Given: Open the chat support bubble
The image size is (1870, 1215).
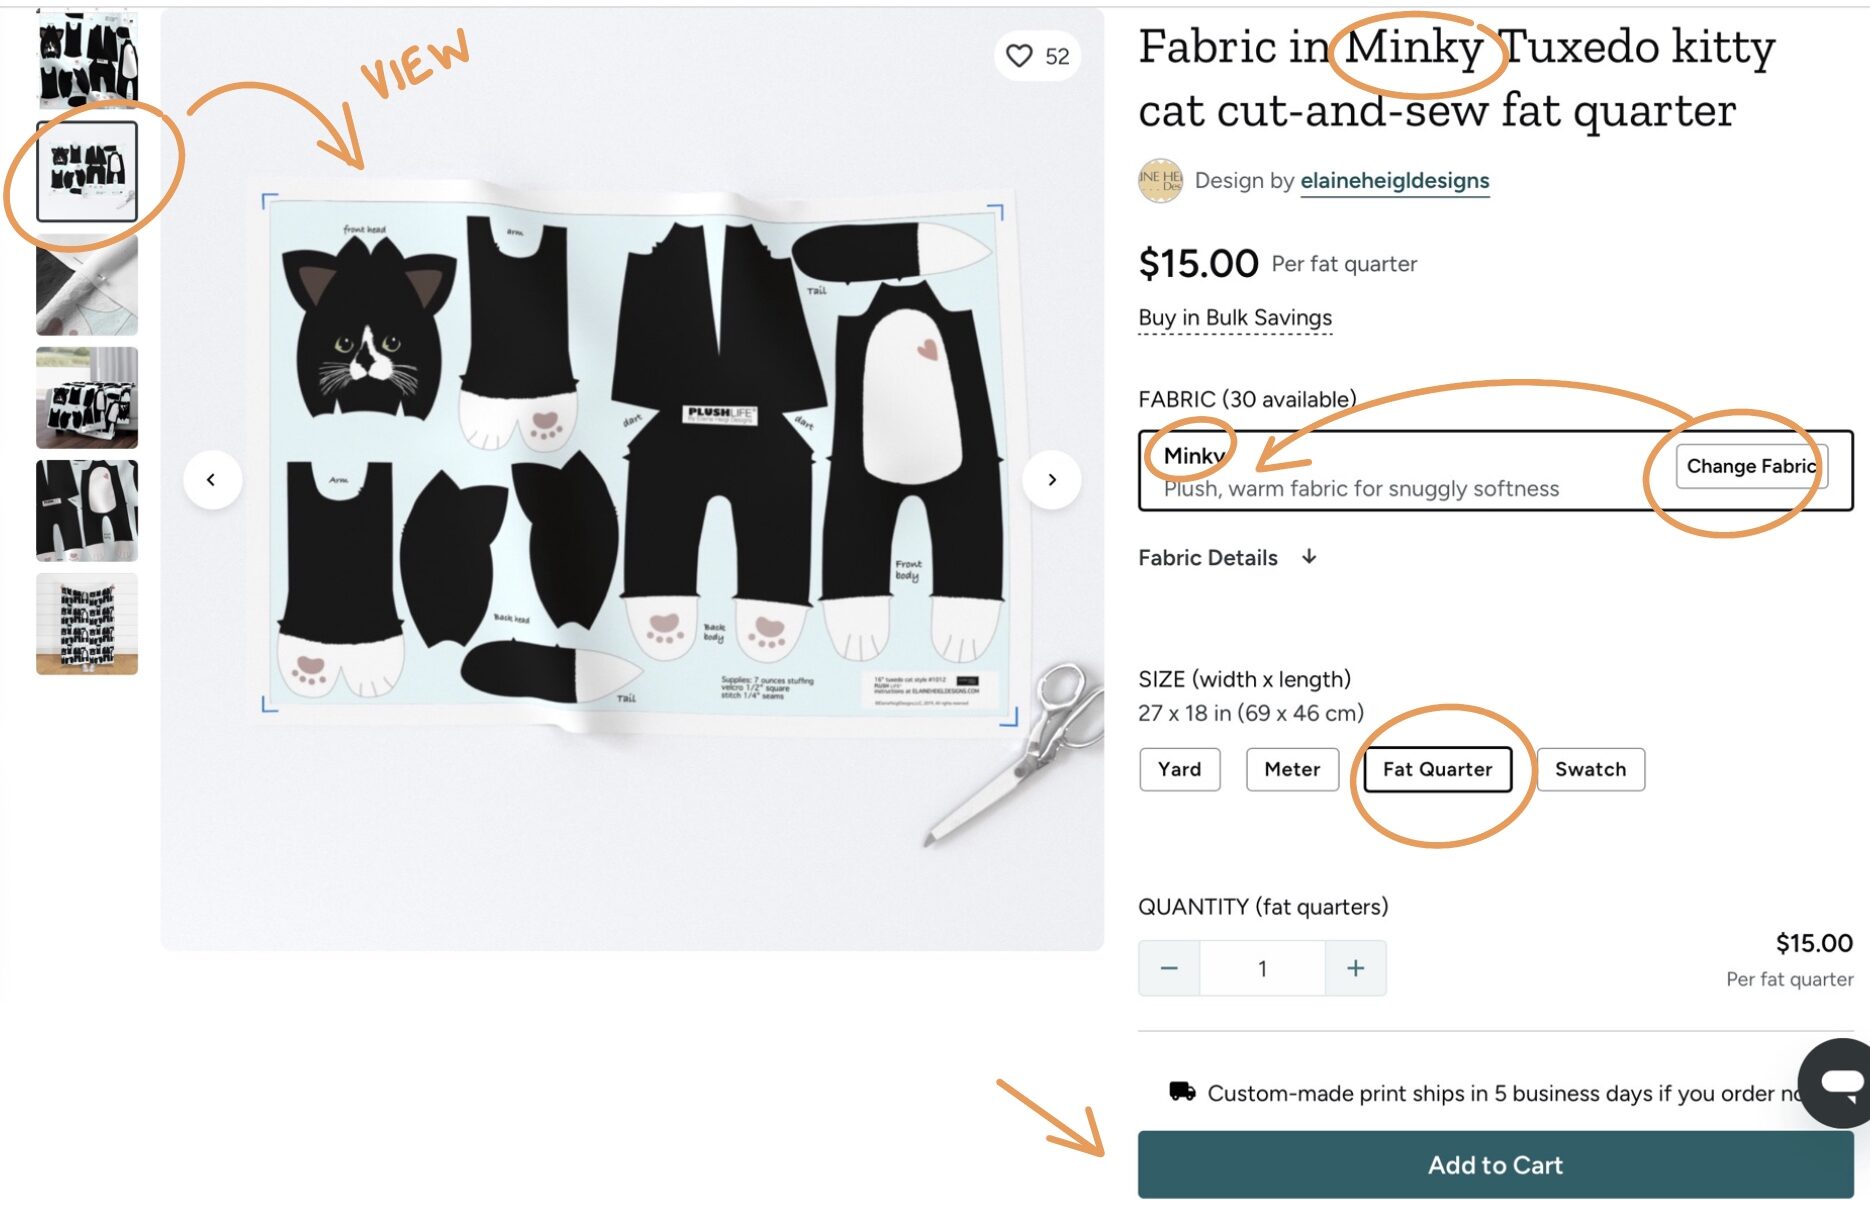Looking at the screenshot, I should [1838, 1082].
